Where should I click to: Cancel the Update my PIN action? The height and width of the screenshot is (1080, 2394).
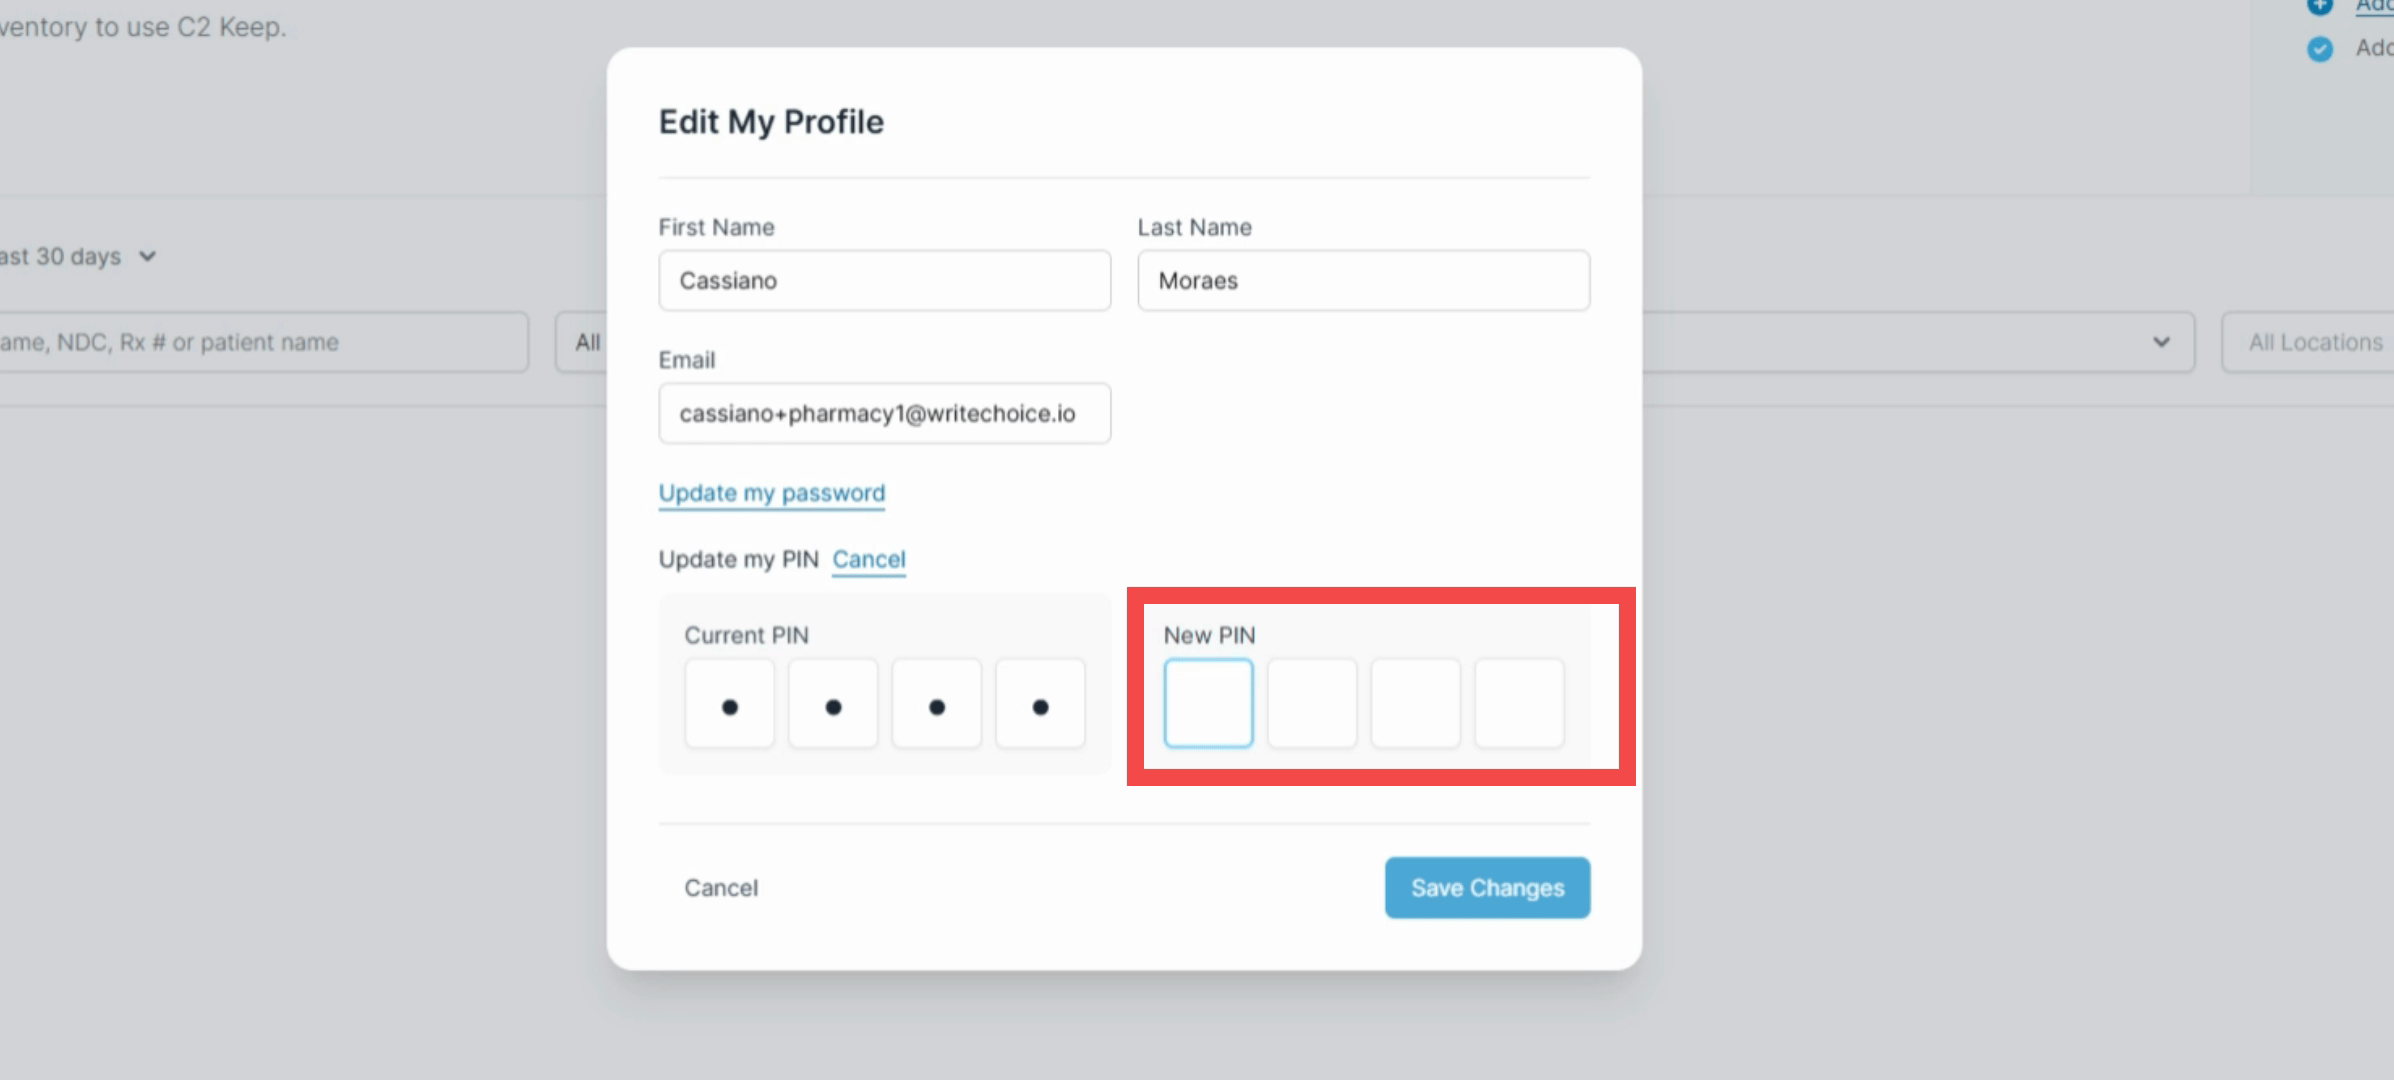868,560
